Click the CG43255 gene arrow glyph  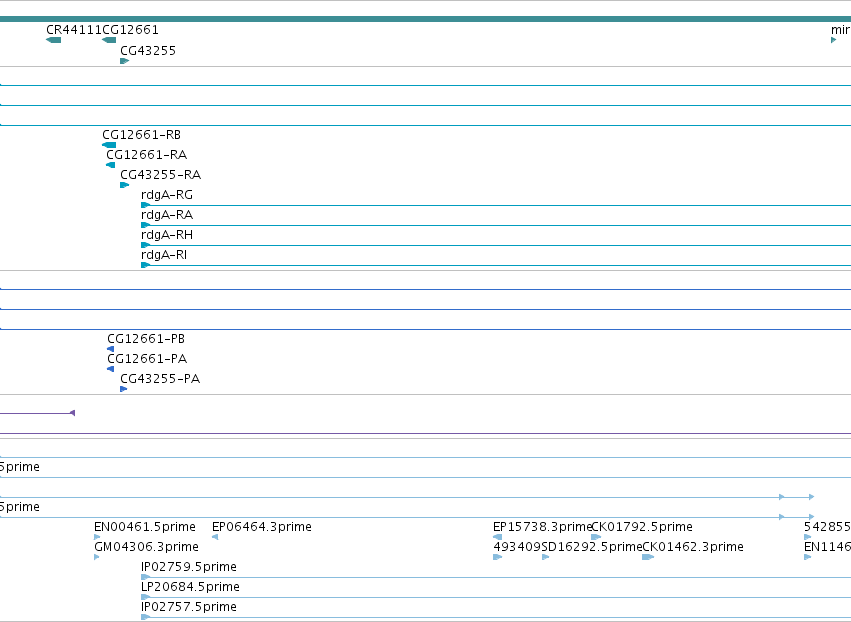pyautogui.click(x=124, y=61)
